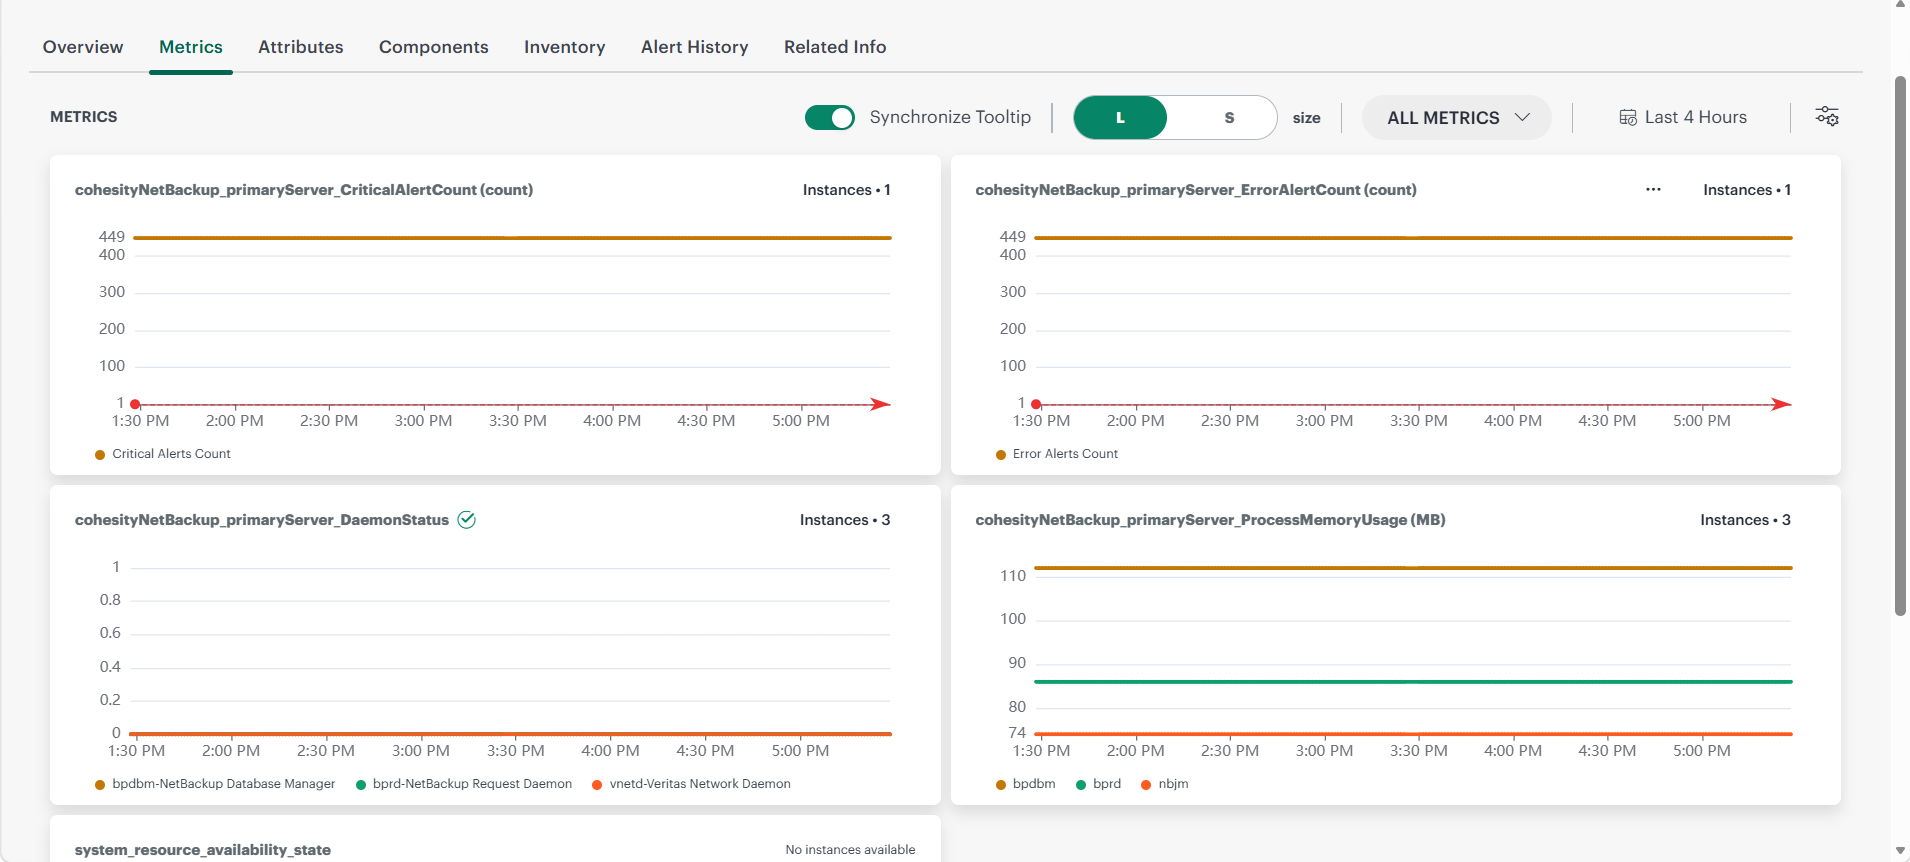Click the DaemonStatus green checkmark icon
Viewport: 1910px width, 862px height.
point(466,520)
